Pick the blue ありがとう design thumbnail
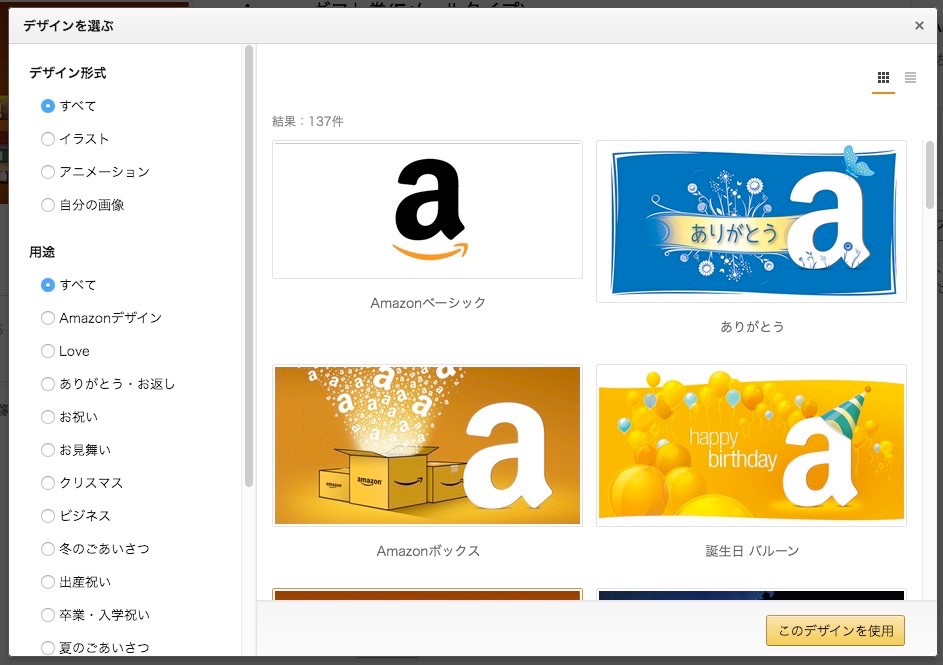The height and width of the screenshot is (665, 943). [751, 221]
